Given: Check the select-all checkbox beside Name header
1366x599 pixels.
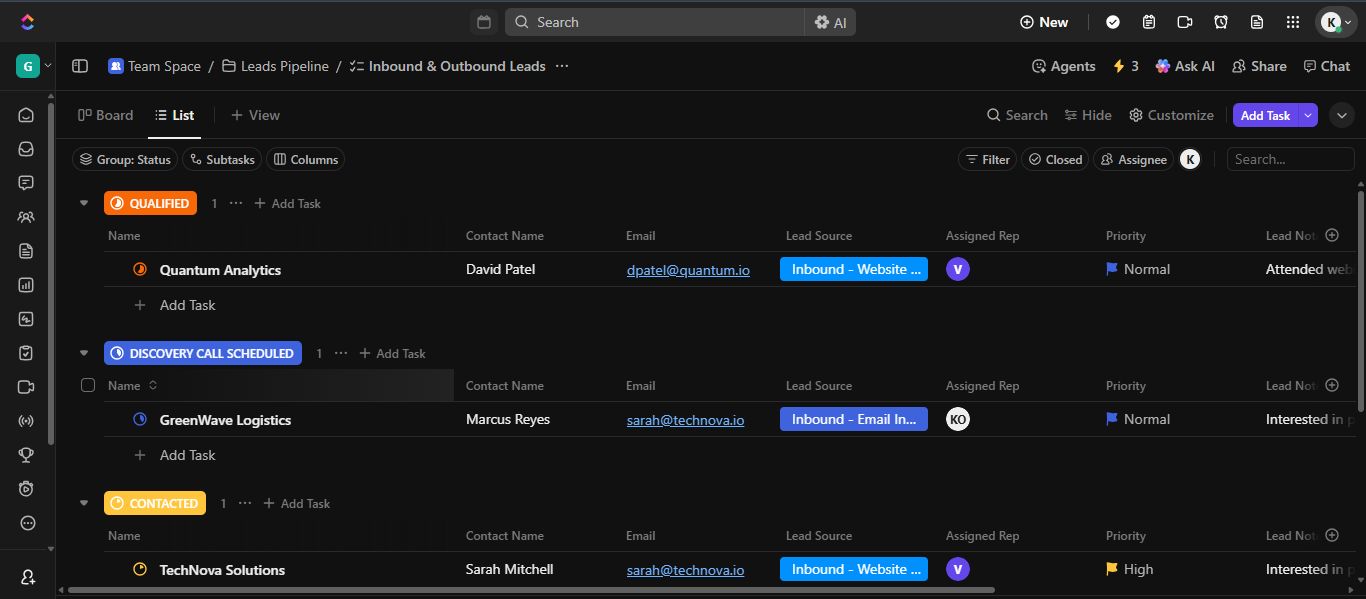Looking at the screenshot, I should (x=88, y=385).
